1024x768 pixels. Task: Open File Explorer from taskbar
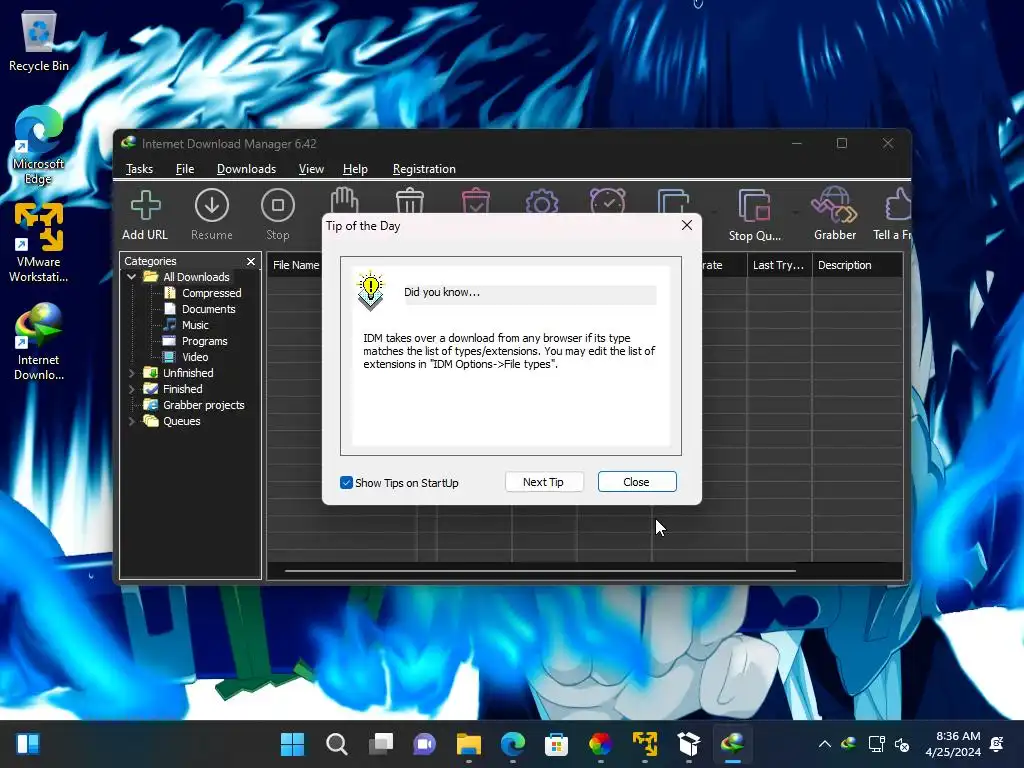(468, 744)
